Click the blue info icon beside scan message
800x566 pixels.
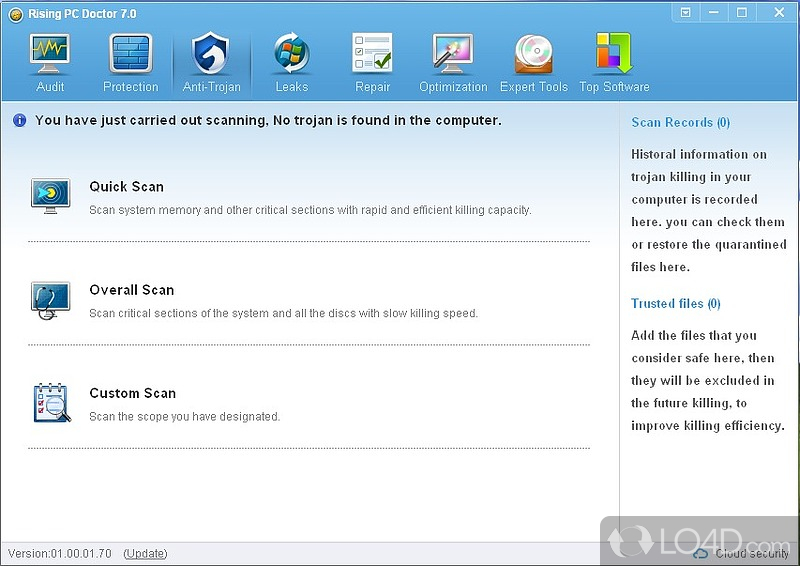click(x=19, y=120)
